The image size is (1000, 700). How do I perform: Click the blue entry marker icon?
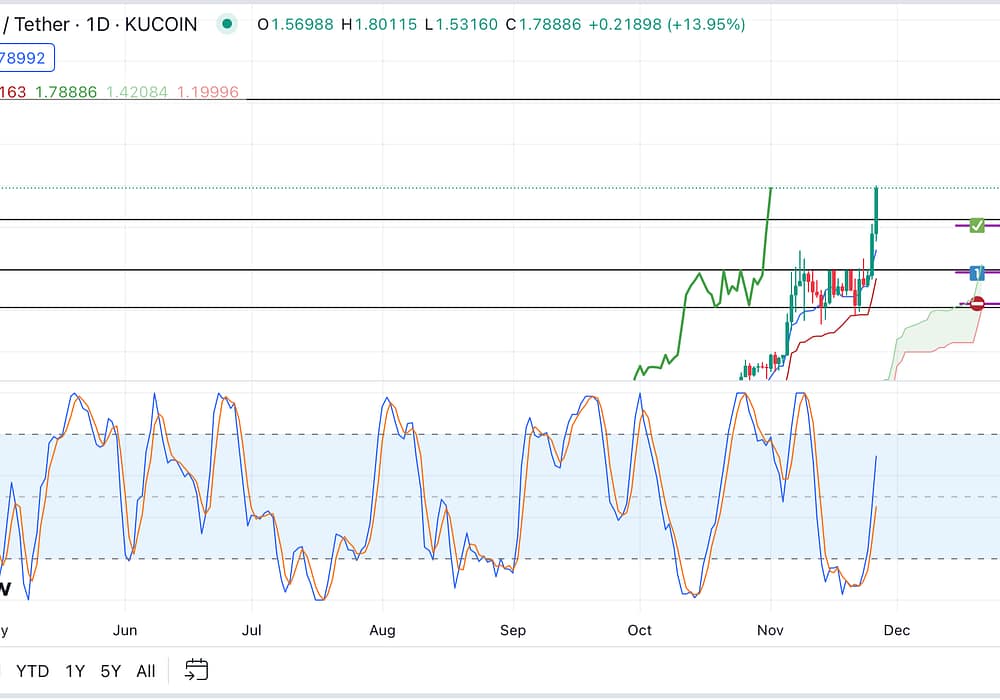click(x=977, y=272)
